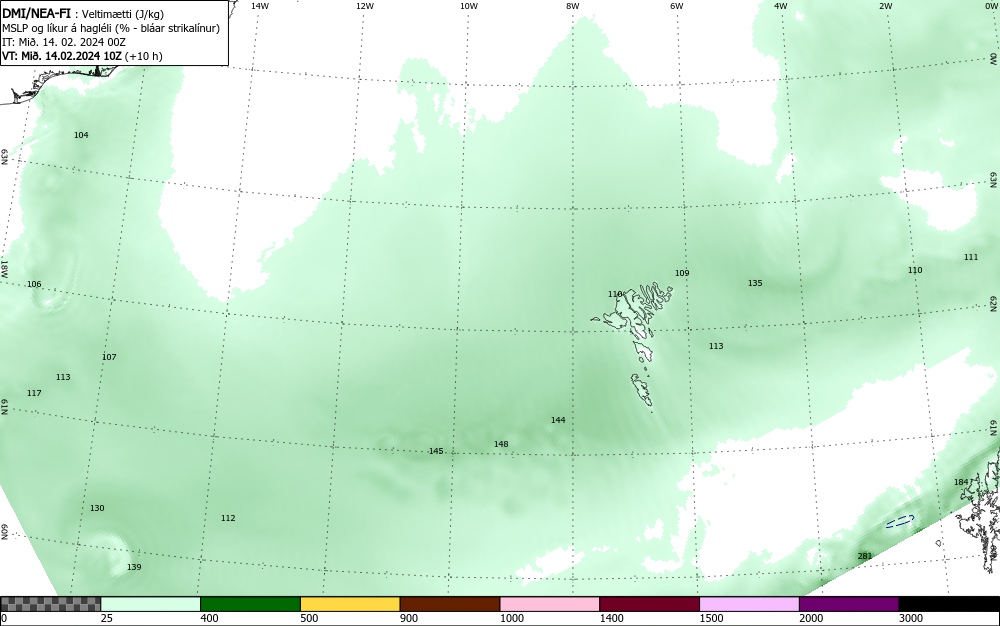Select the 106 CAPE value
The image size is (1000, 626).
pos(34,284)
